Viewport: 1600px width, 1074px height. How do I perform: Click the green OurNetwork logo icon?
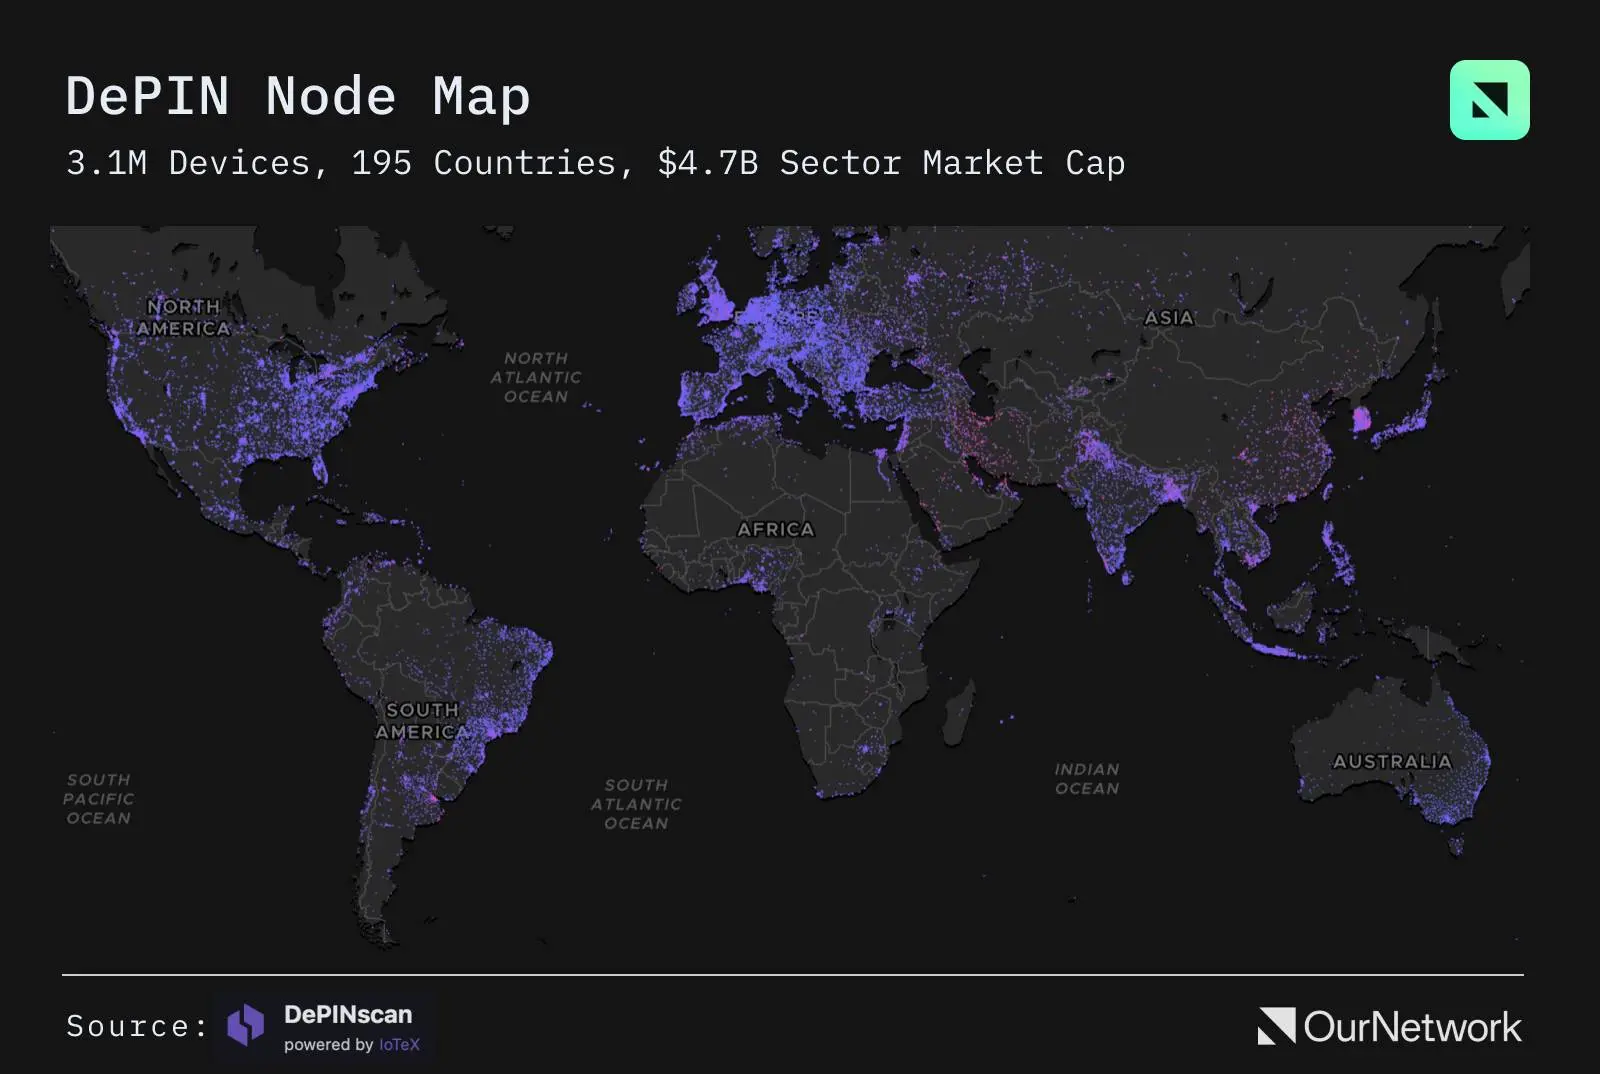(x=1489, y=100)
